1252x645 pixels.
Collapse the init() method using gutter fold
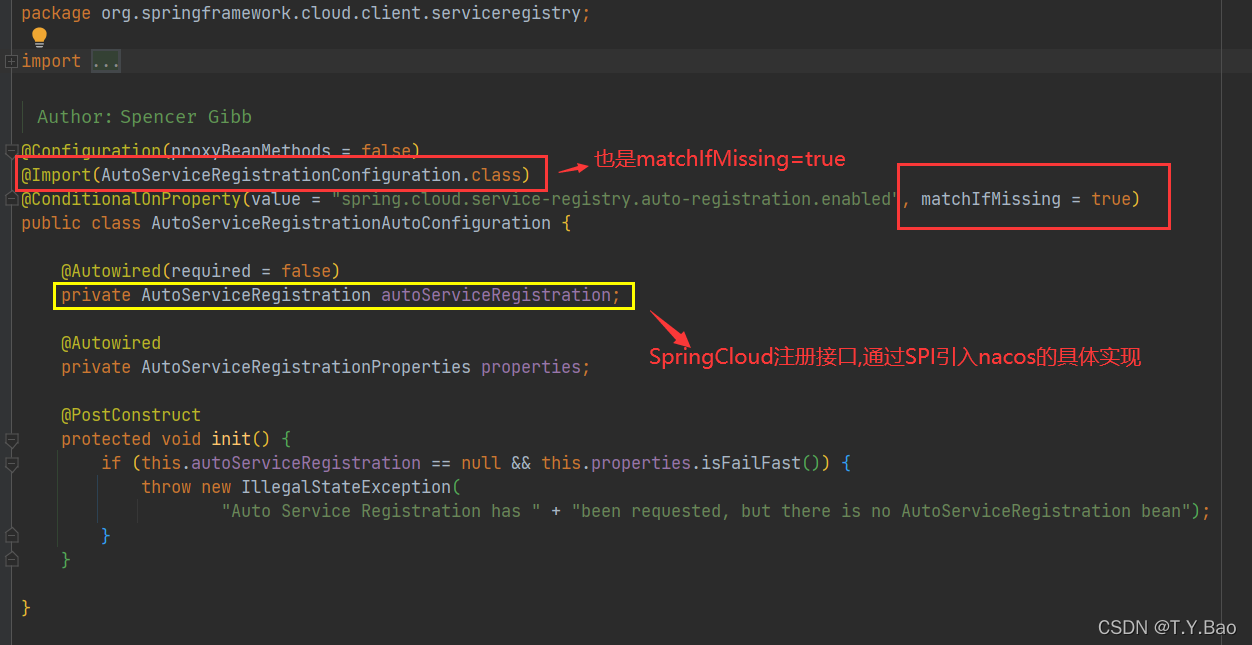coord(11,439)
